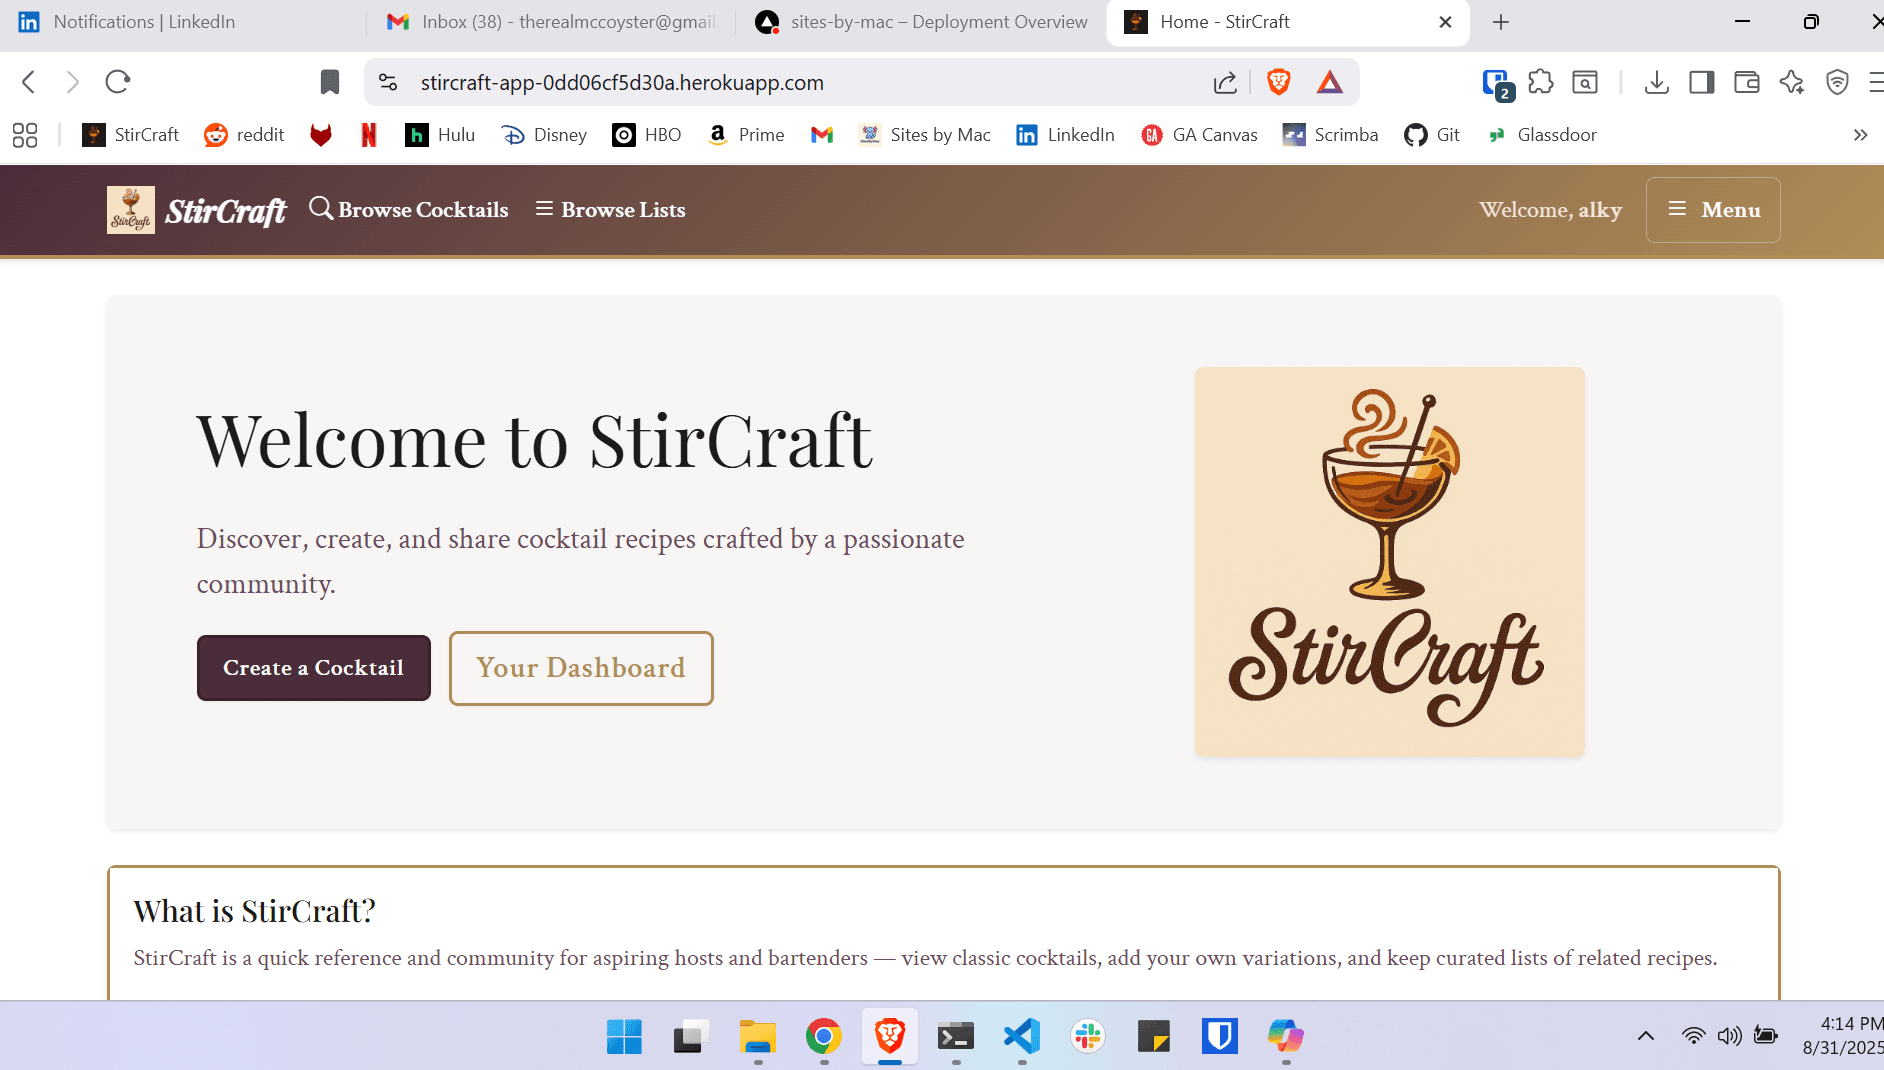
Task: Click the Brave Shields lion icon
Action: click(1279, 82)
